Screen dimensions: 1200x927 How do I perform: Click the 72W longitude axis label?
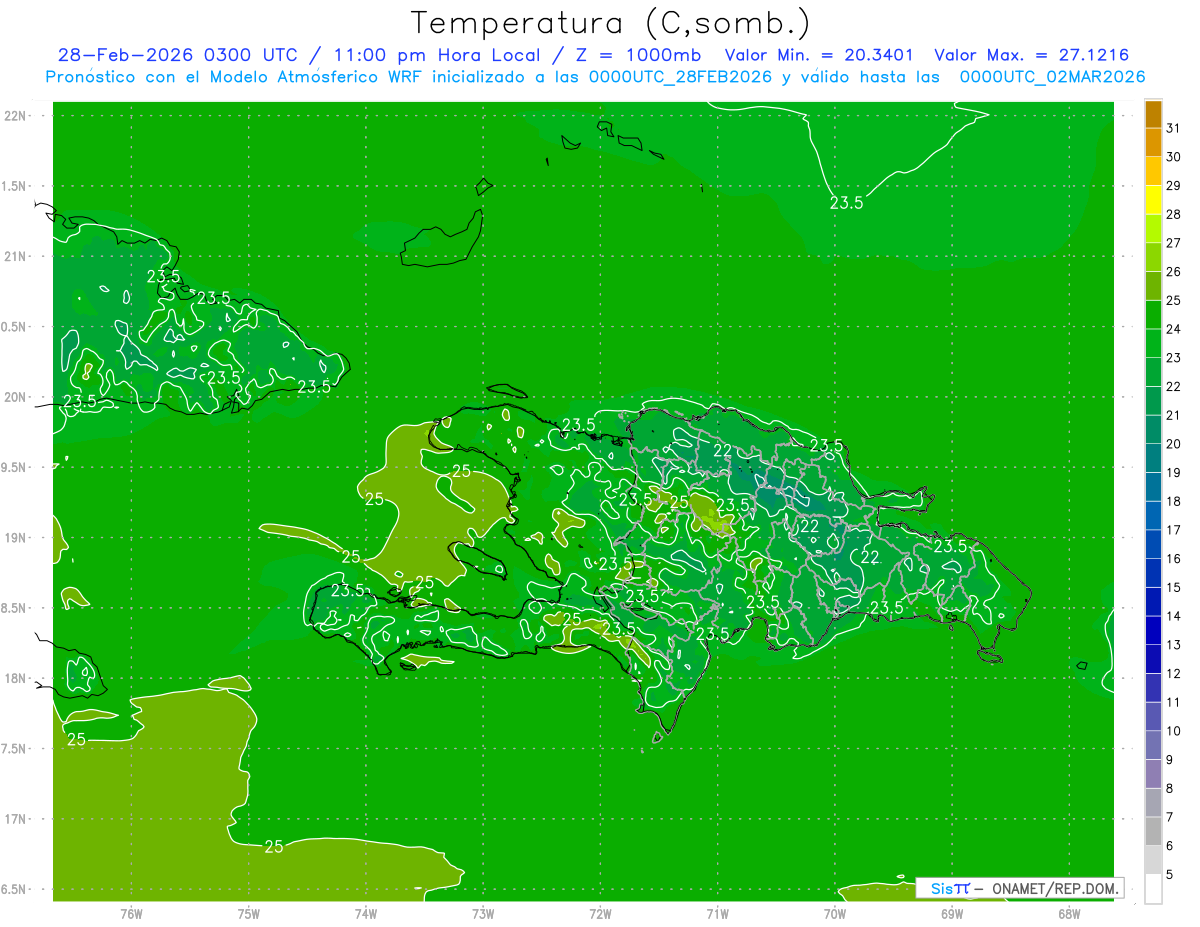click(600, 913)
